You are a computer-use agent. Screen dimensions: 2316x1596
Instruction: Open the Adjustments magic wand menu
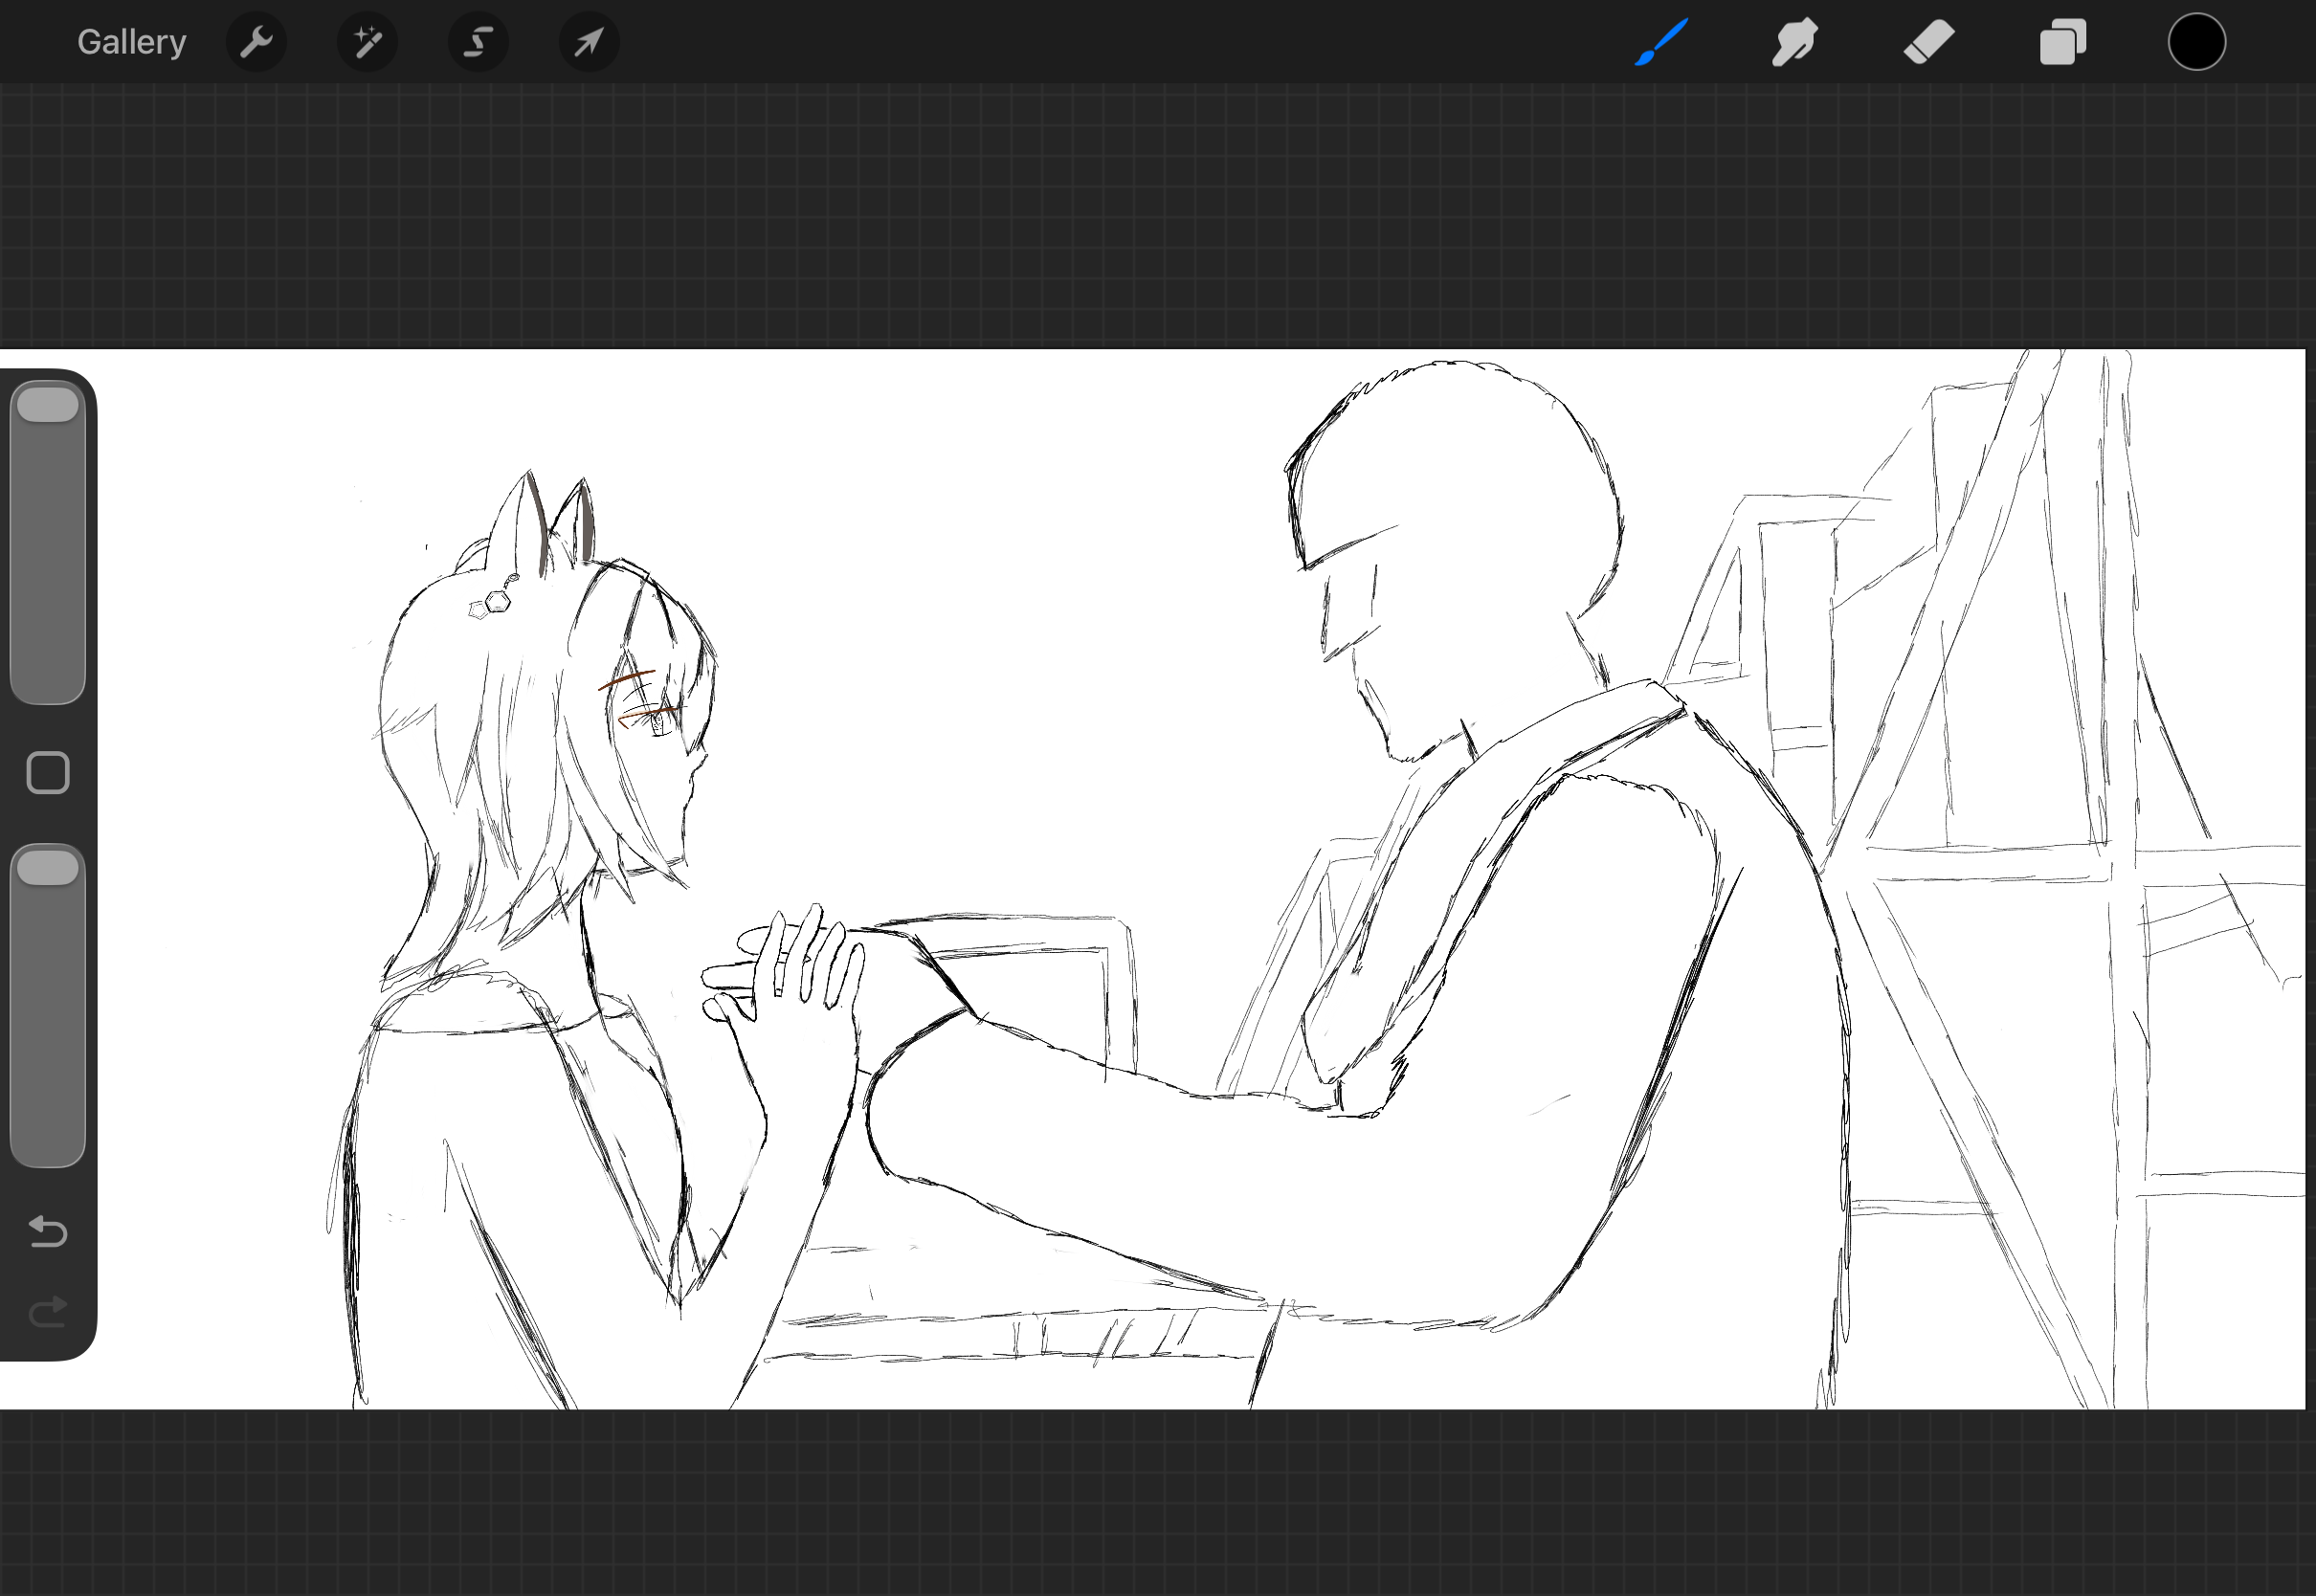click(367, 42)
